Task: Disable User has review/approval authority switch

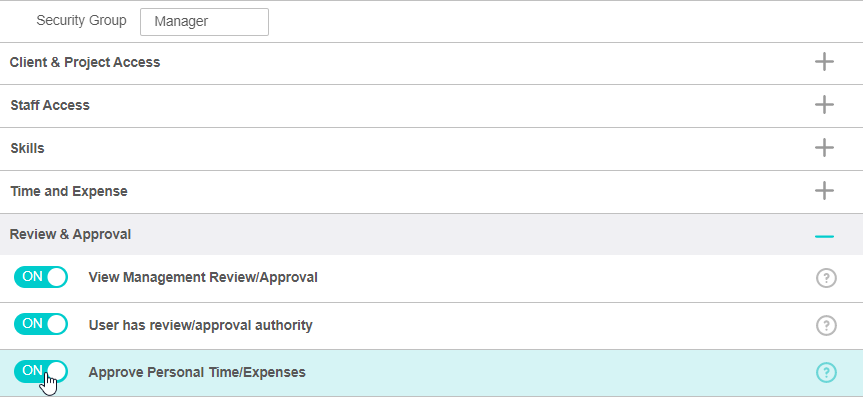Action: click(x=41, y=324)
